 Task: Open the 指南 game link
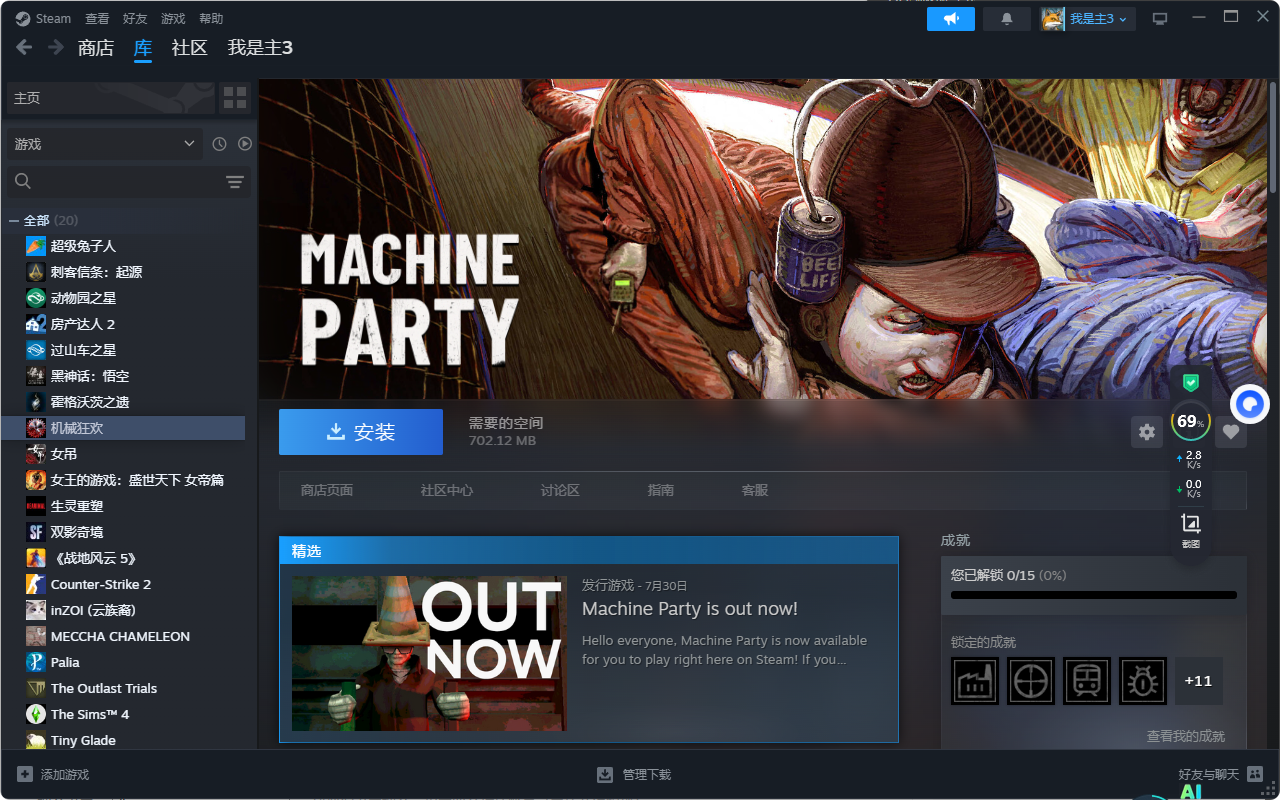661,490
